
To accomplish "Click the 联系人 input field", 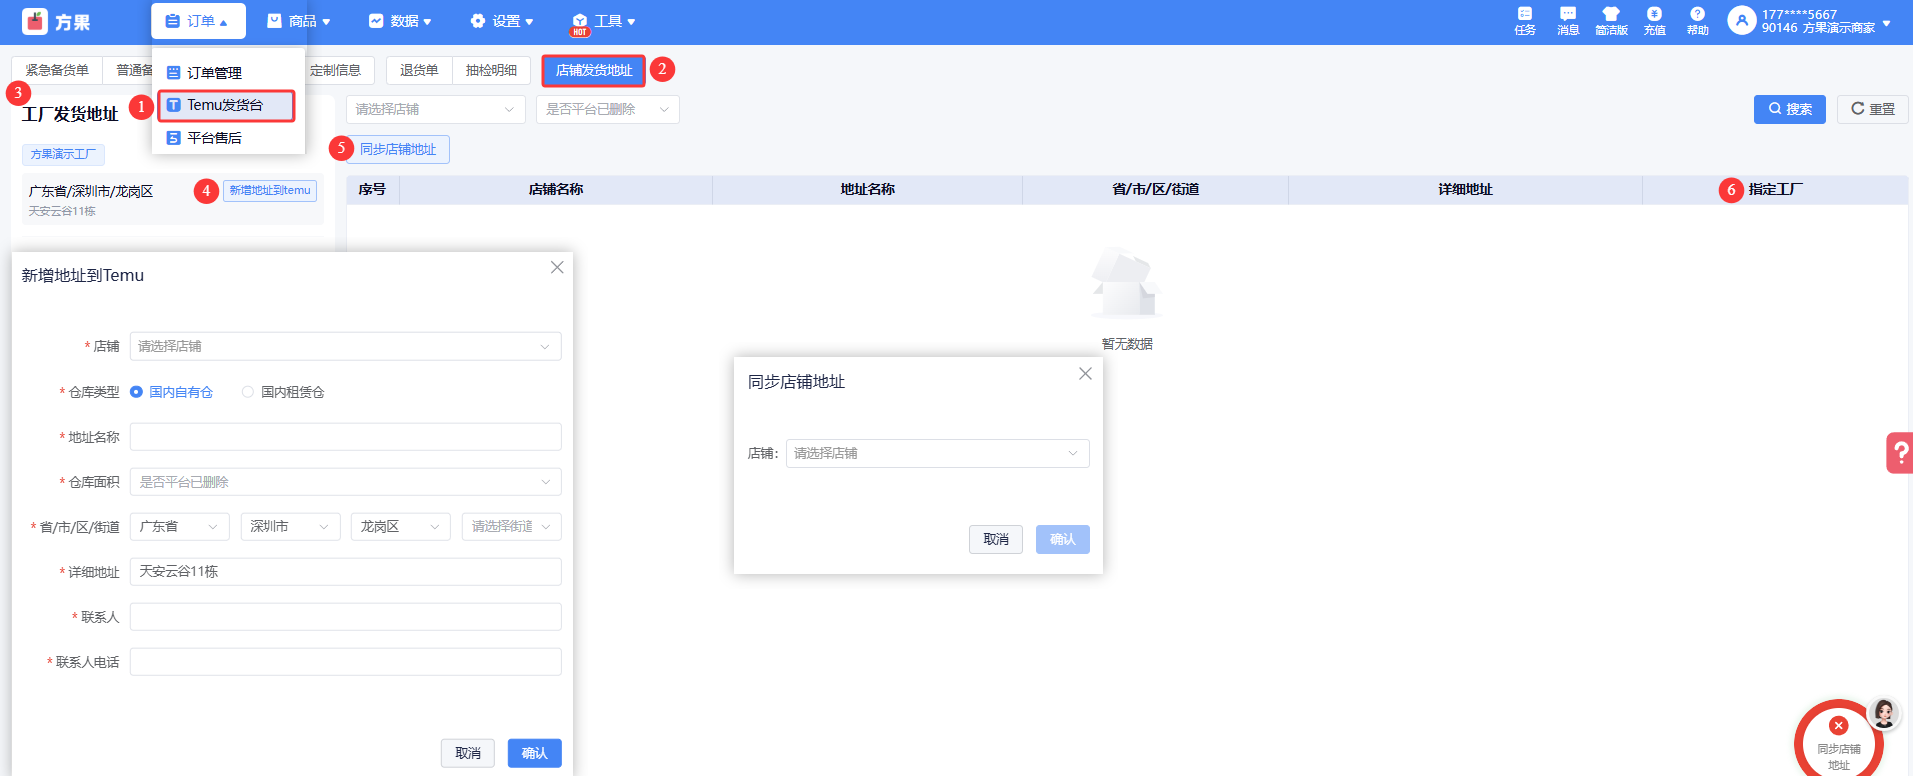I will [x=345, y=617].
